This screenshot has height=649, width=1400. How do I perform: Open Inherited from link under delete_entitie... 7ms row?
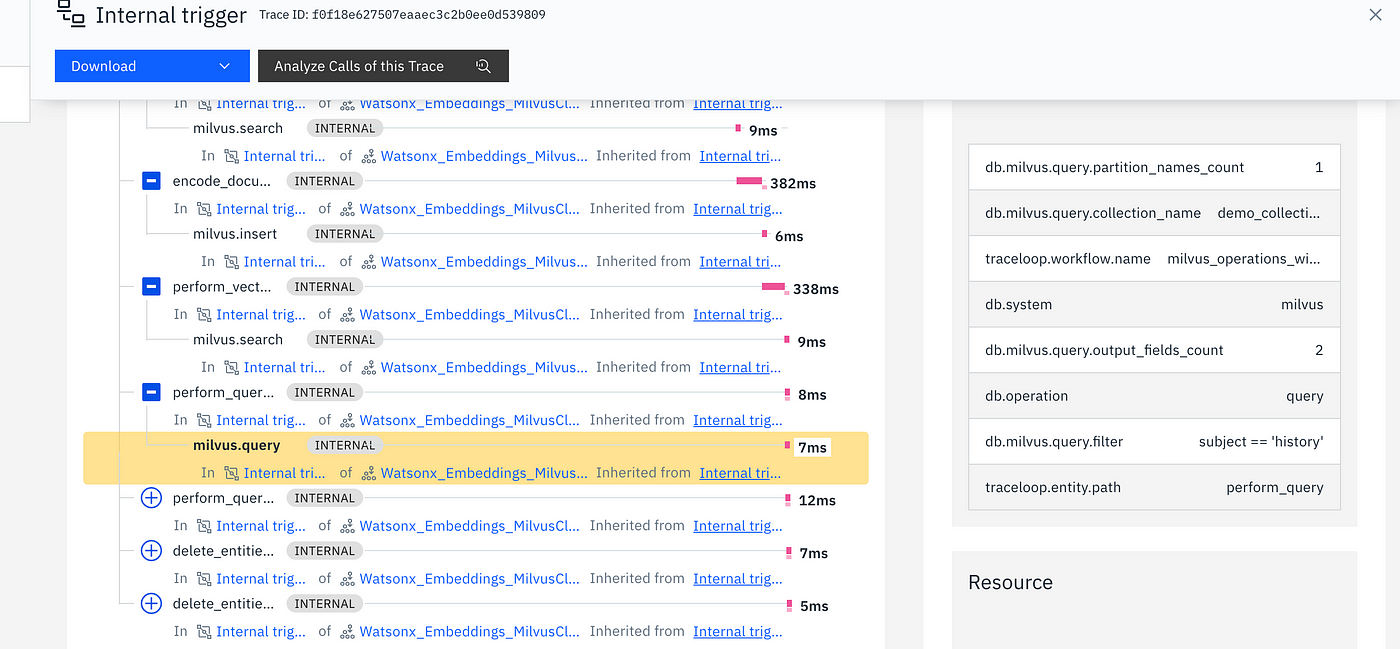pyautogui.click(x=737, y=578)
